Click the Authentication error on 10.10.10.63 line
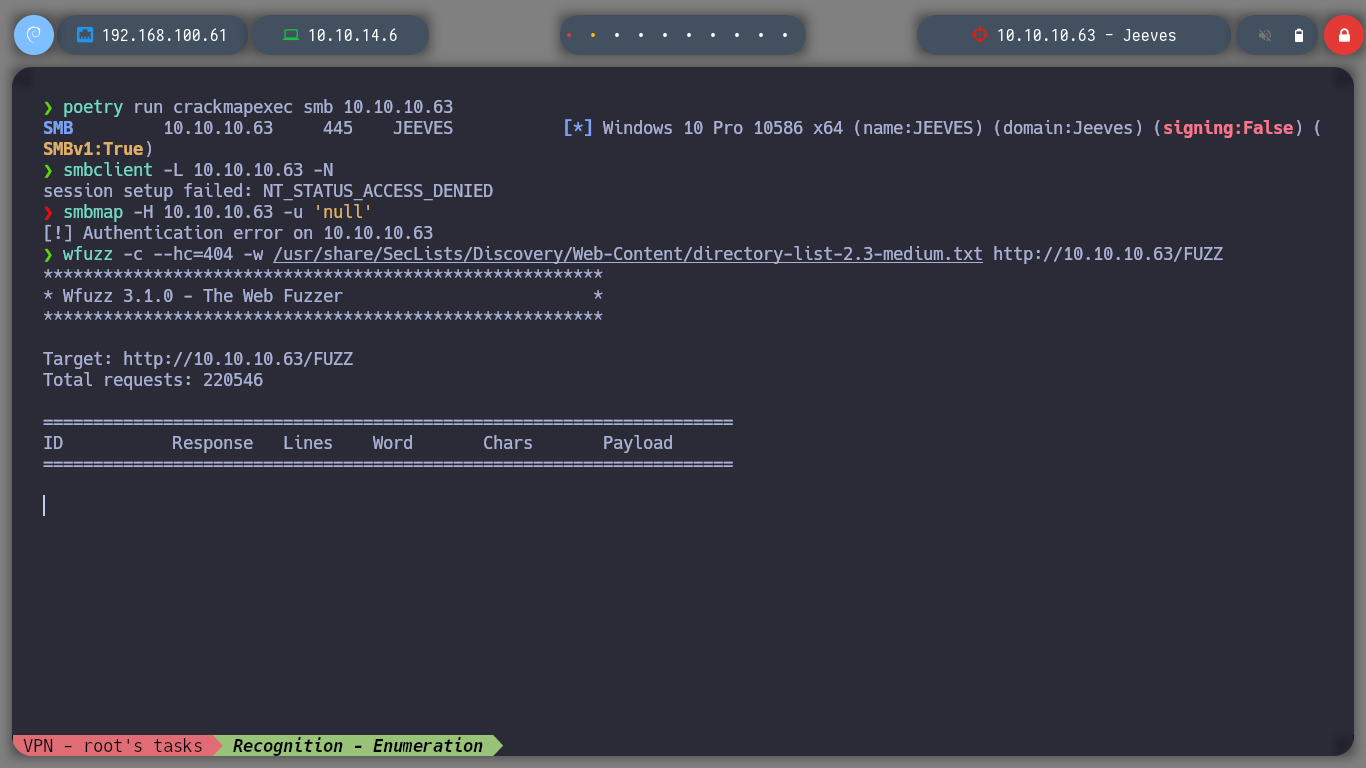Viewport: 1366px width, 768px height. point(238,233)
